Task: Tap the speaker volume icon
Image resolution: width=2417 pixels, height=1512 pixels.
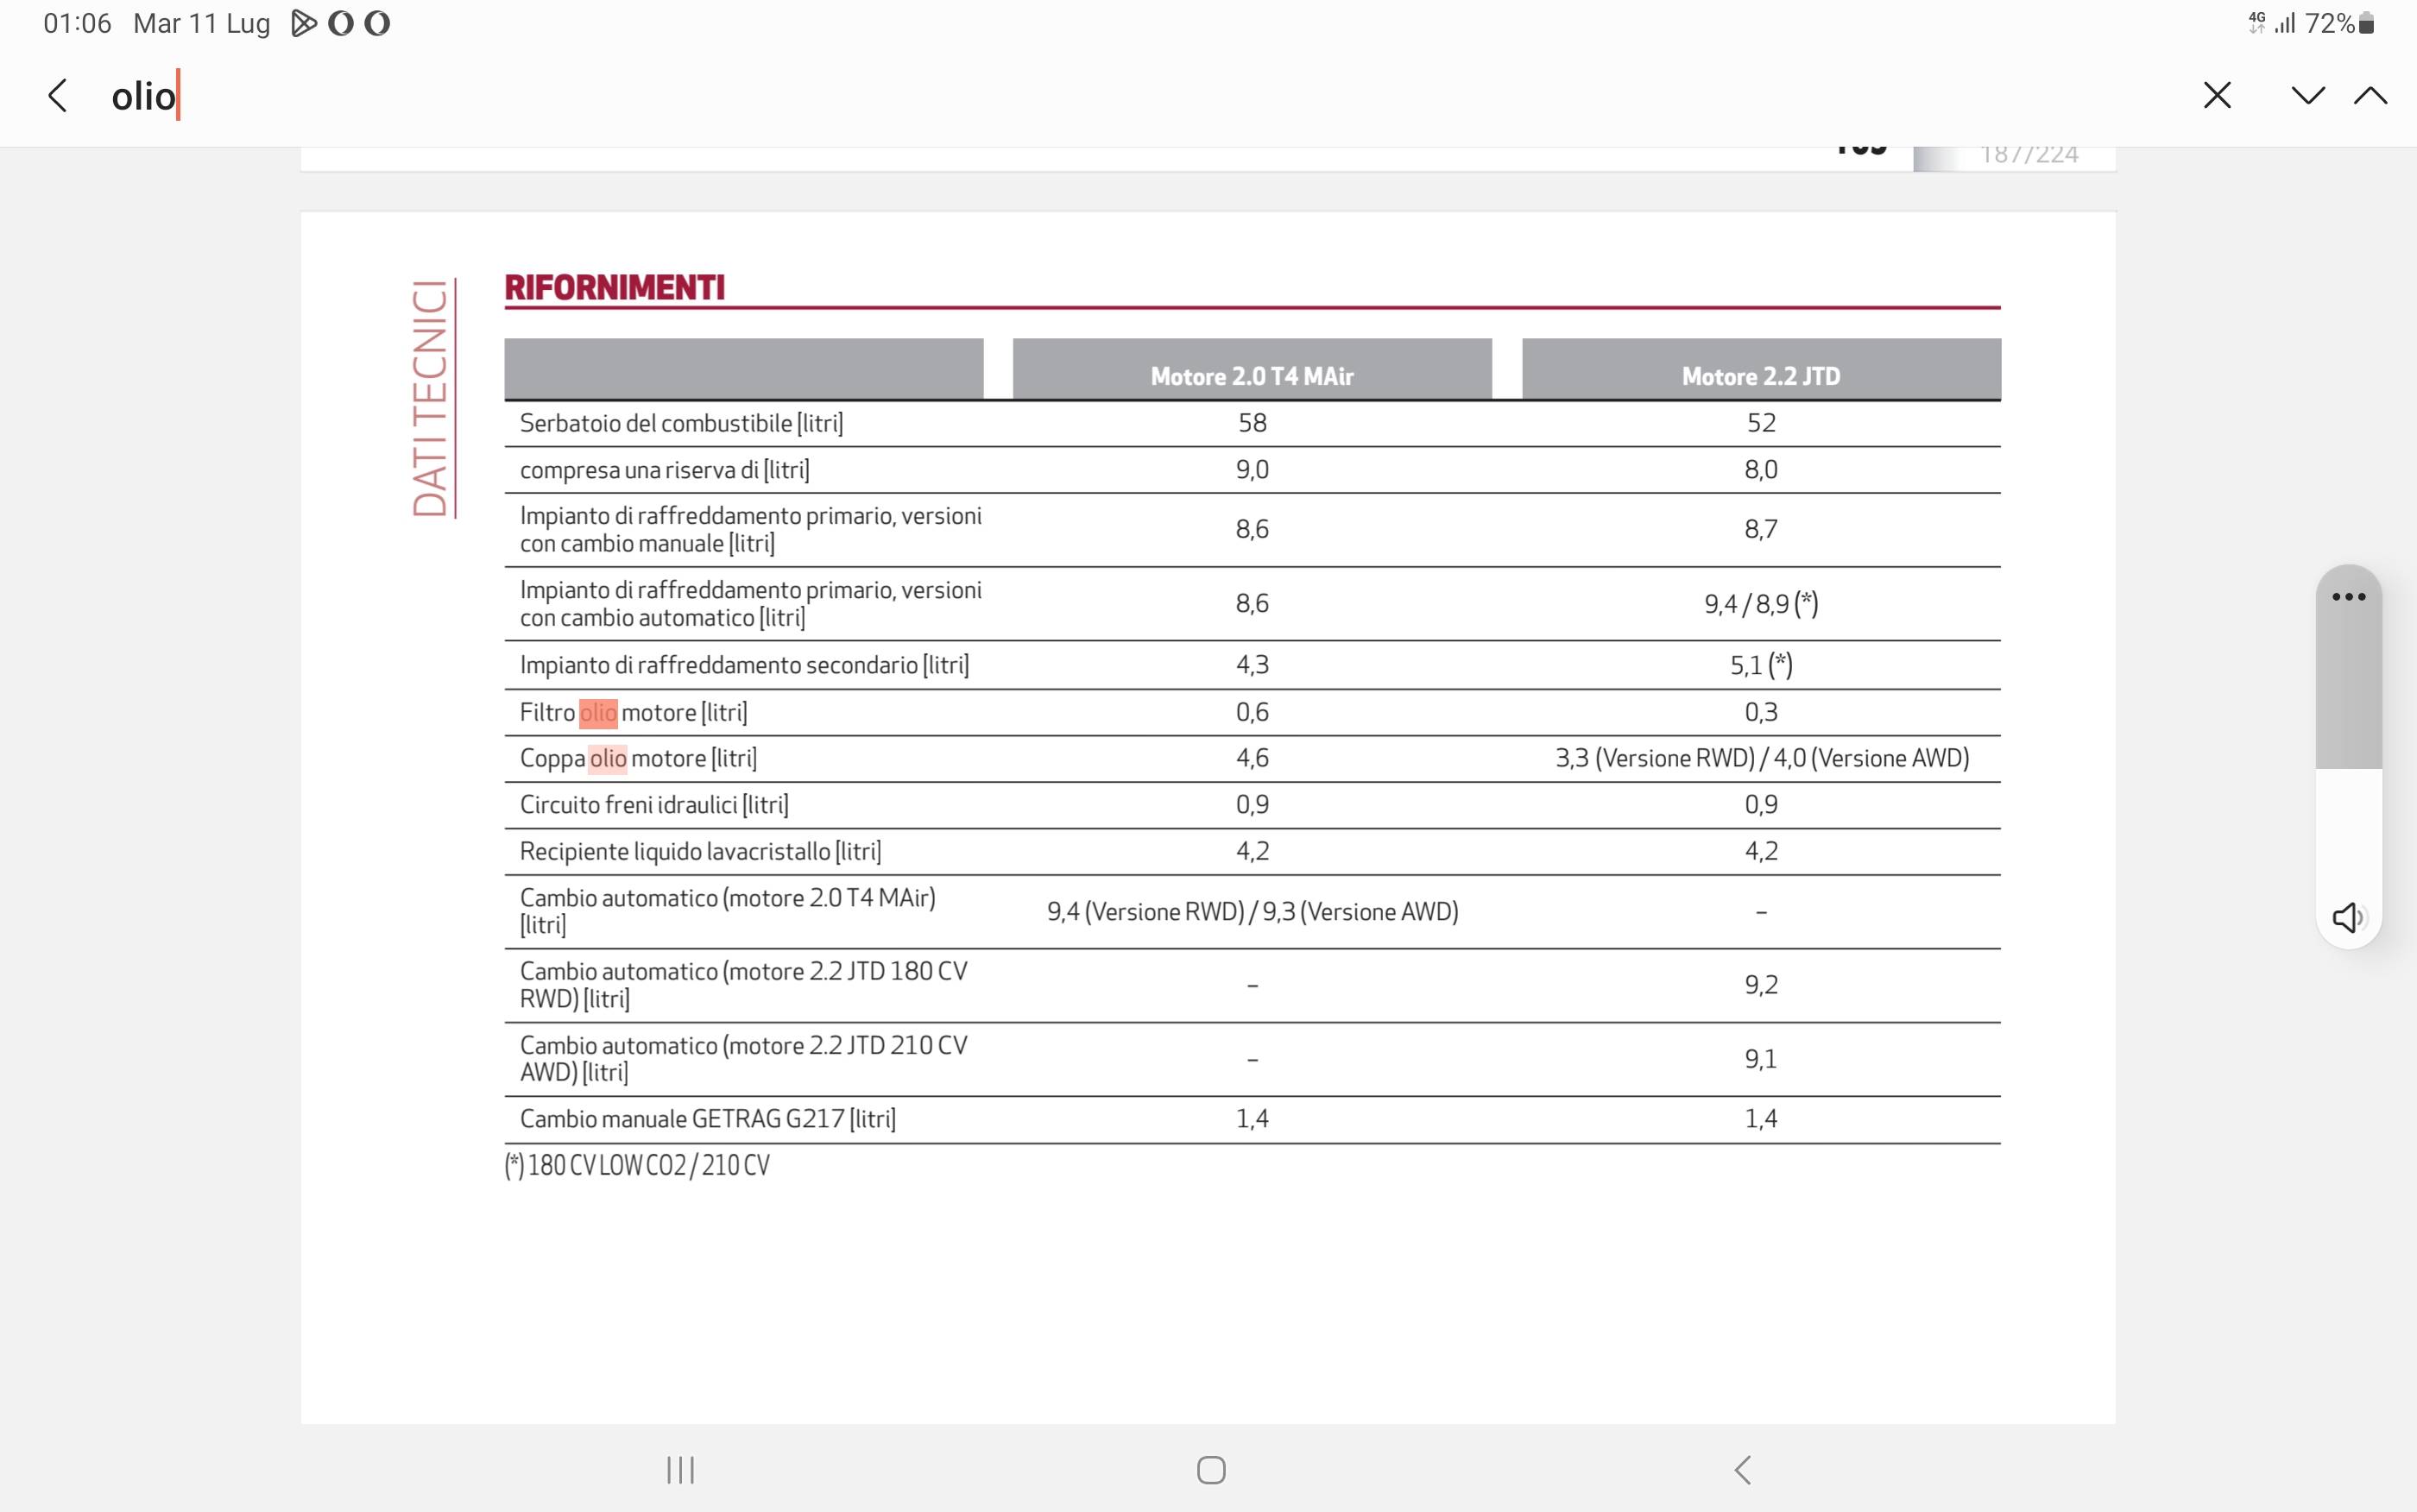Action: click(x=2348, y=917)
